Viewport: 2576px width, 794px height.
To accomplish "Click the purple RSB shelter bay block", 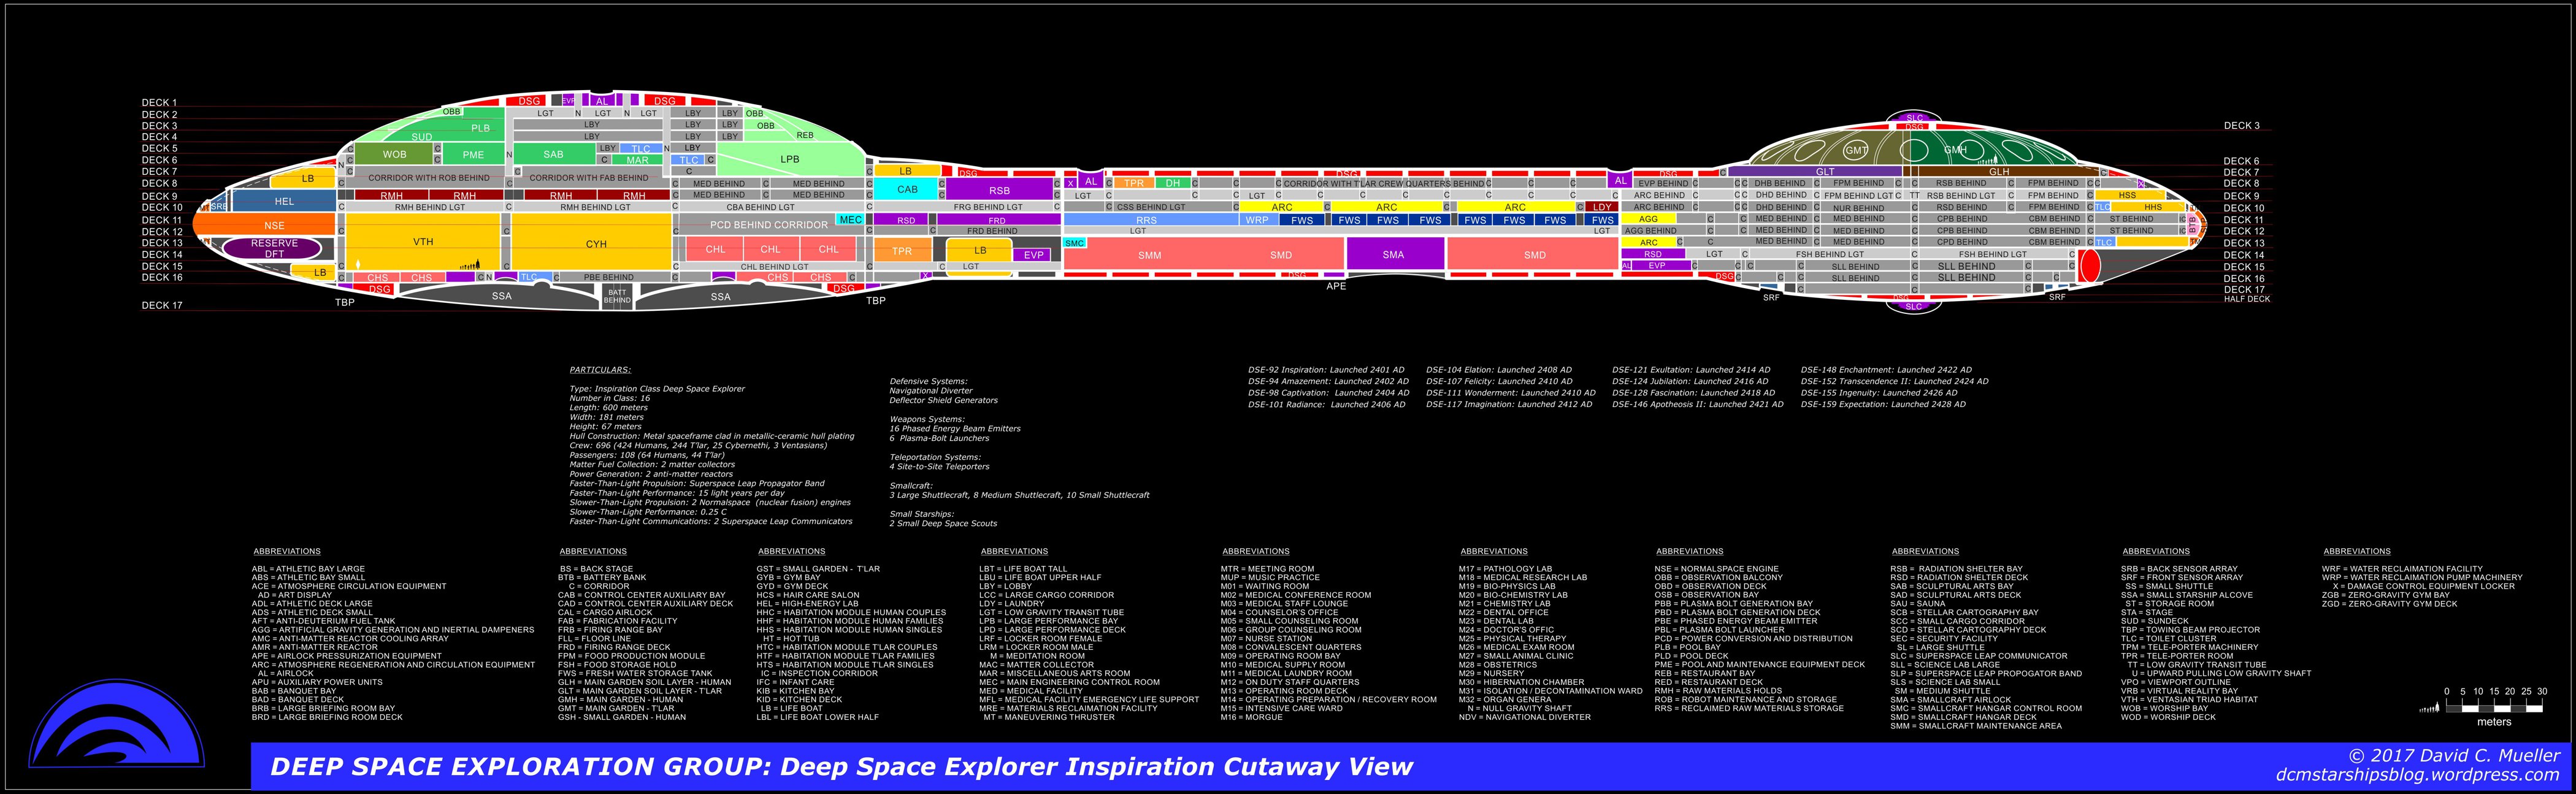I will coord(999,190).
